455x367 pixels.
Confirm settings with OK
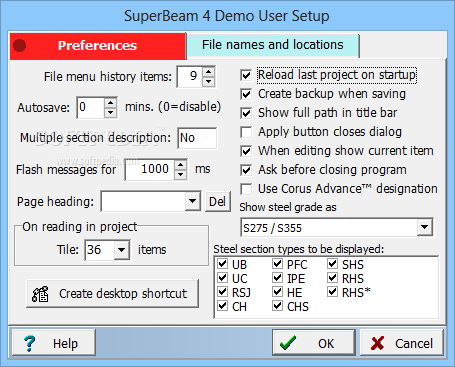pyautogui.click(x=314, y=343)
